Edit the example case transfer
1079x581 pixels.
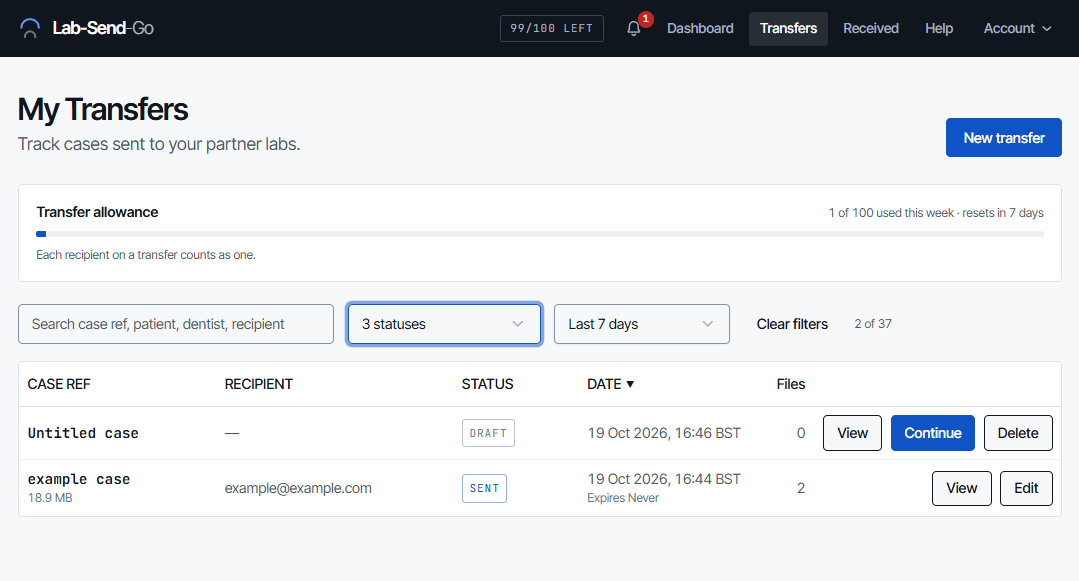pyautogui.click(x=1026, y=488)
